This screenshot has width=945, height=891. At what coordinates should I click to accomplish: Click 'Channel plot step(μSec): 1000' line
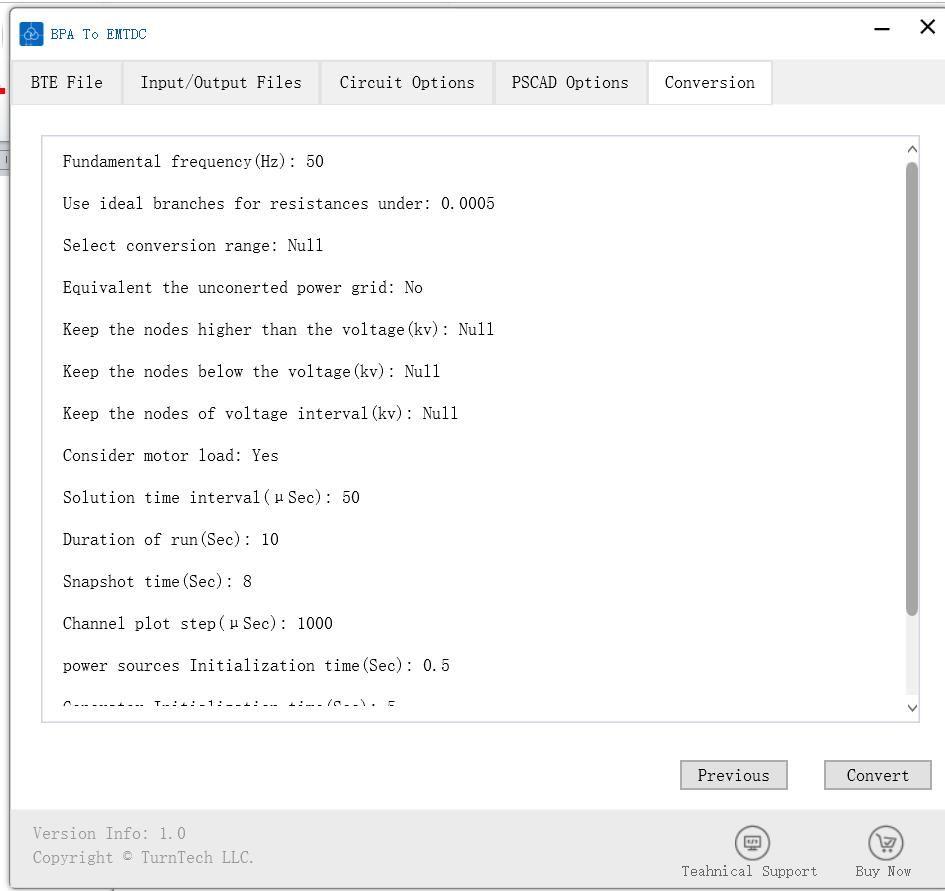click(198, 623)
